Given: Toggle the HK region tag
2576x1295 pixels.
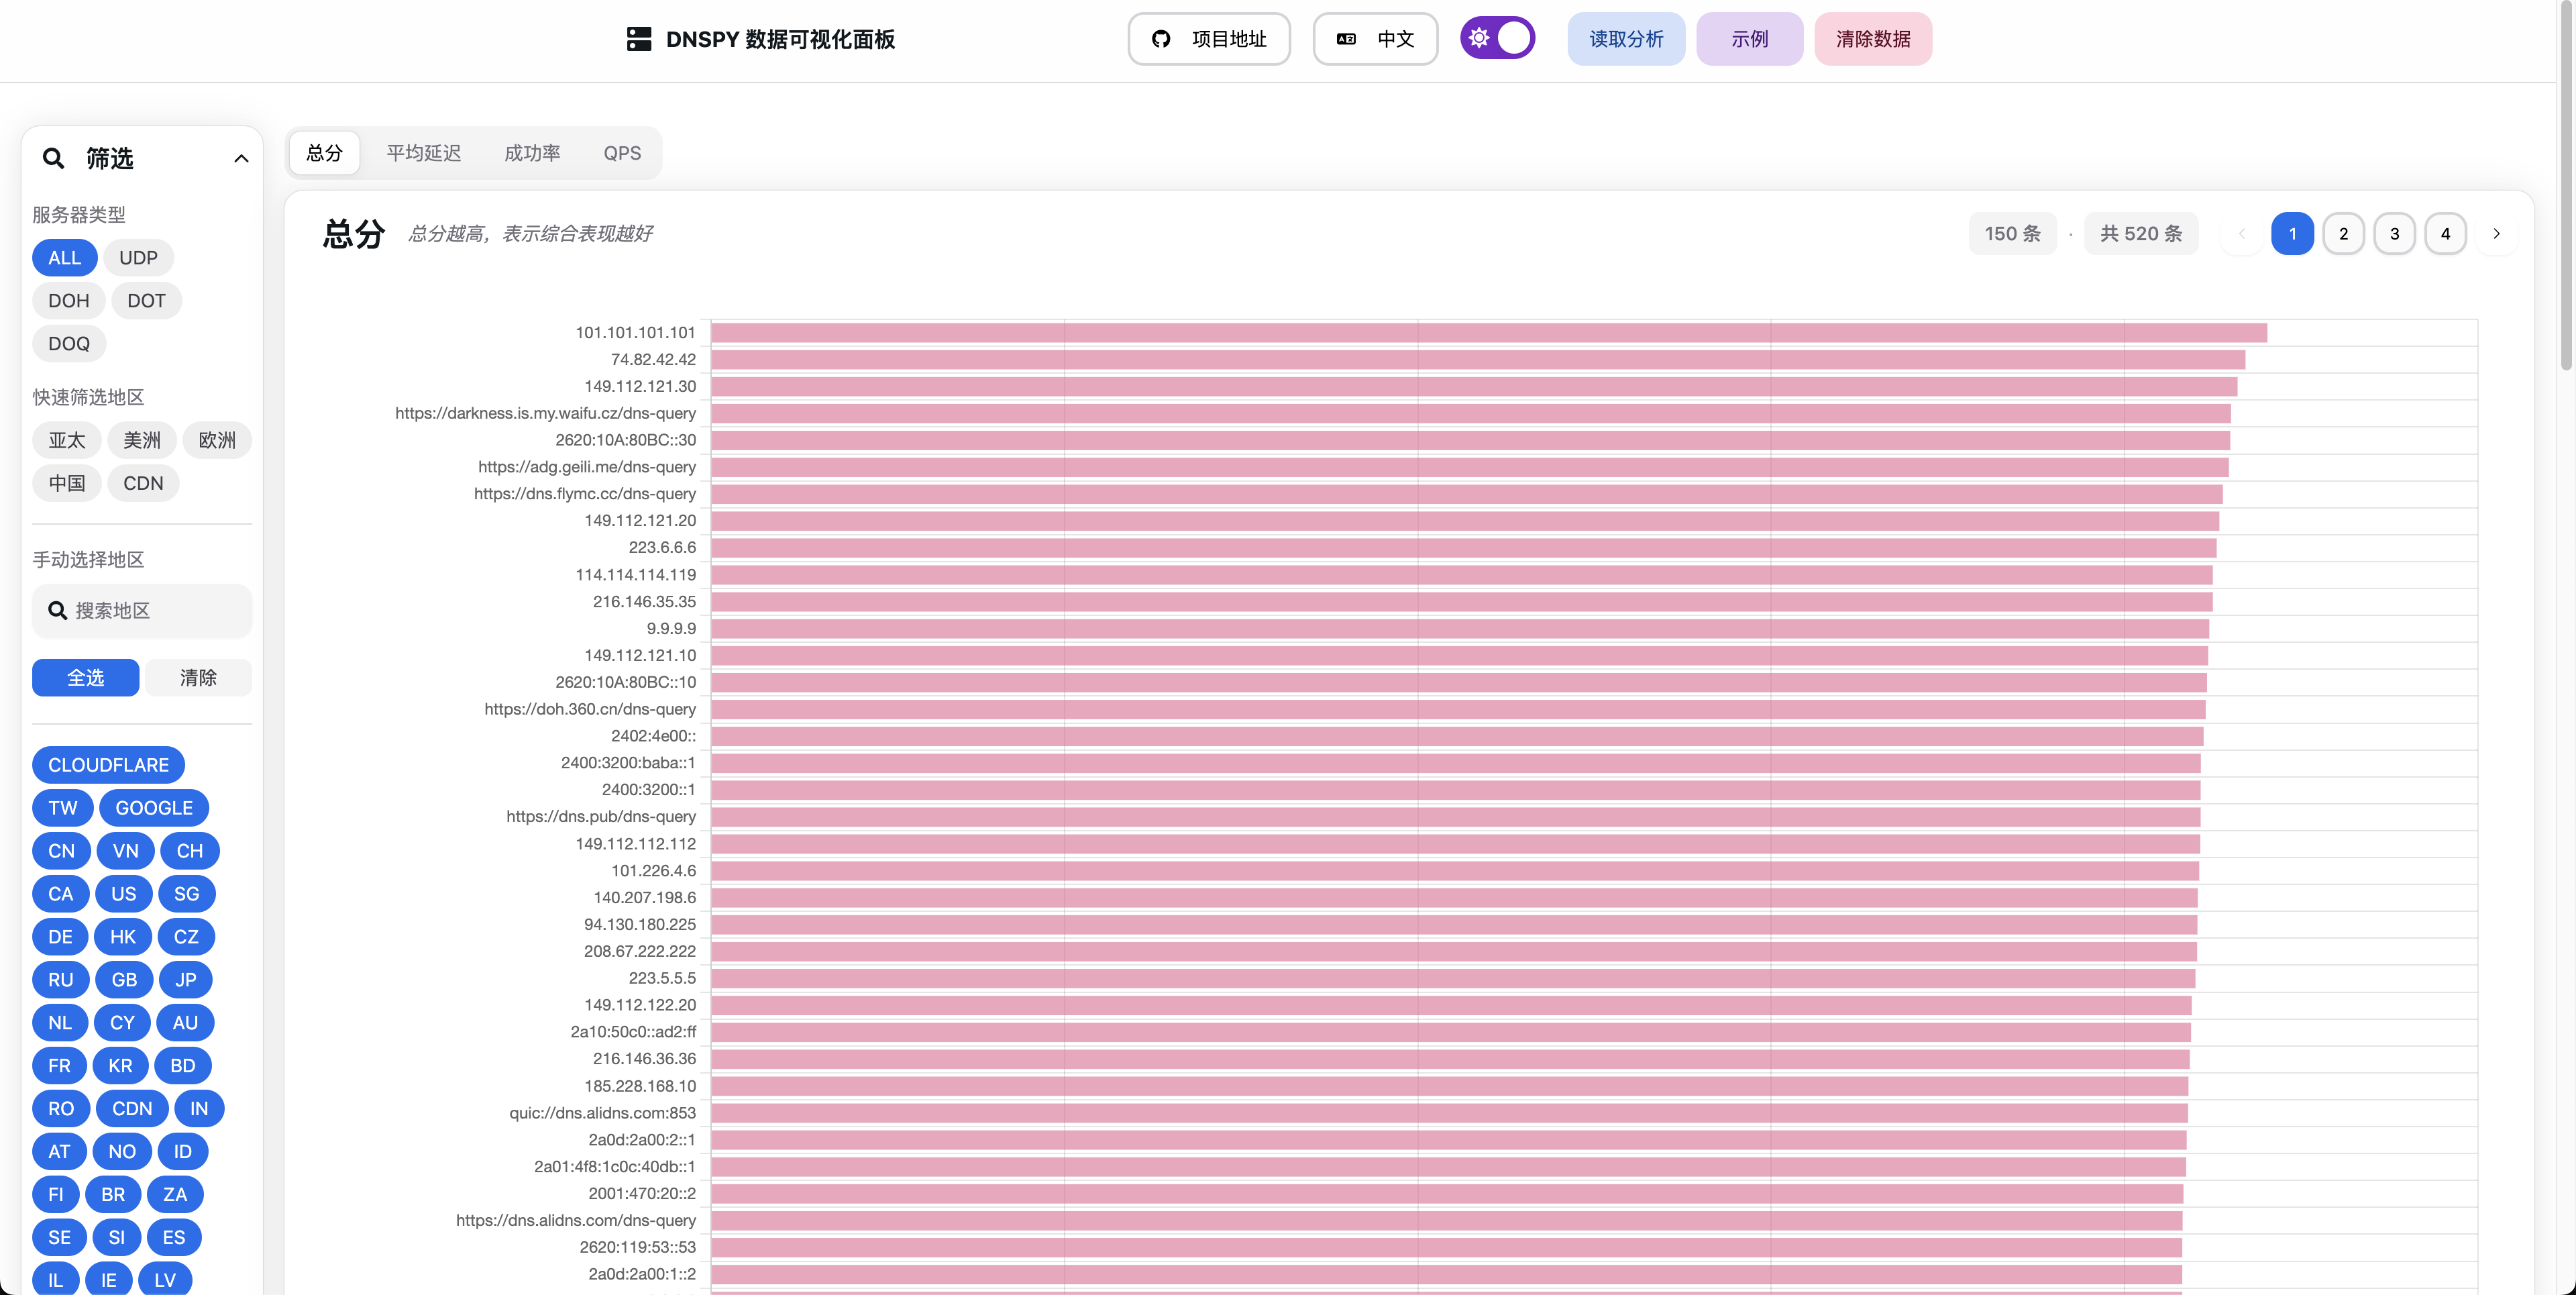Looking at the screenshot, I should click(123, 937).
